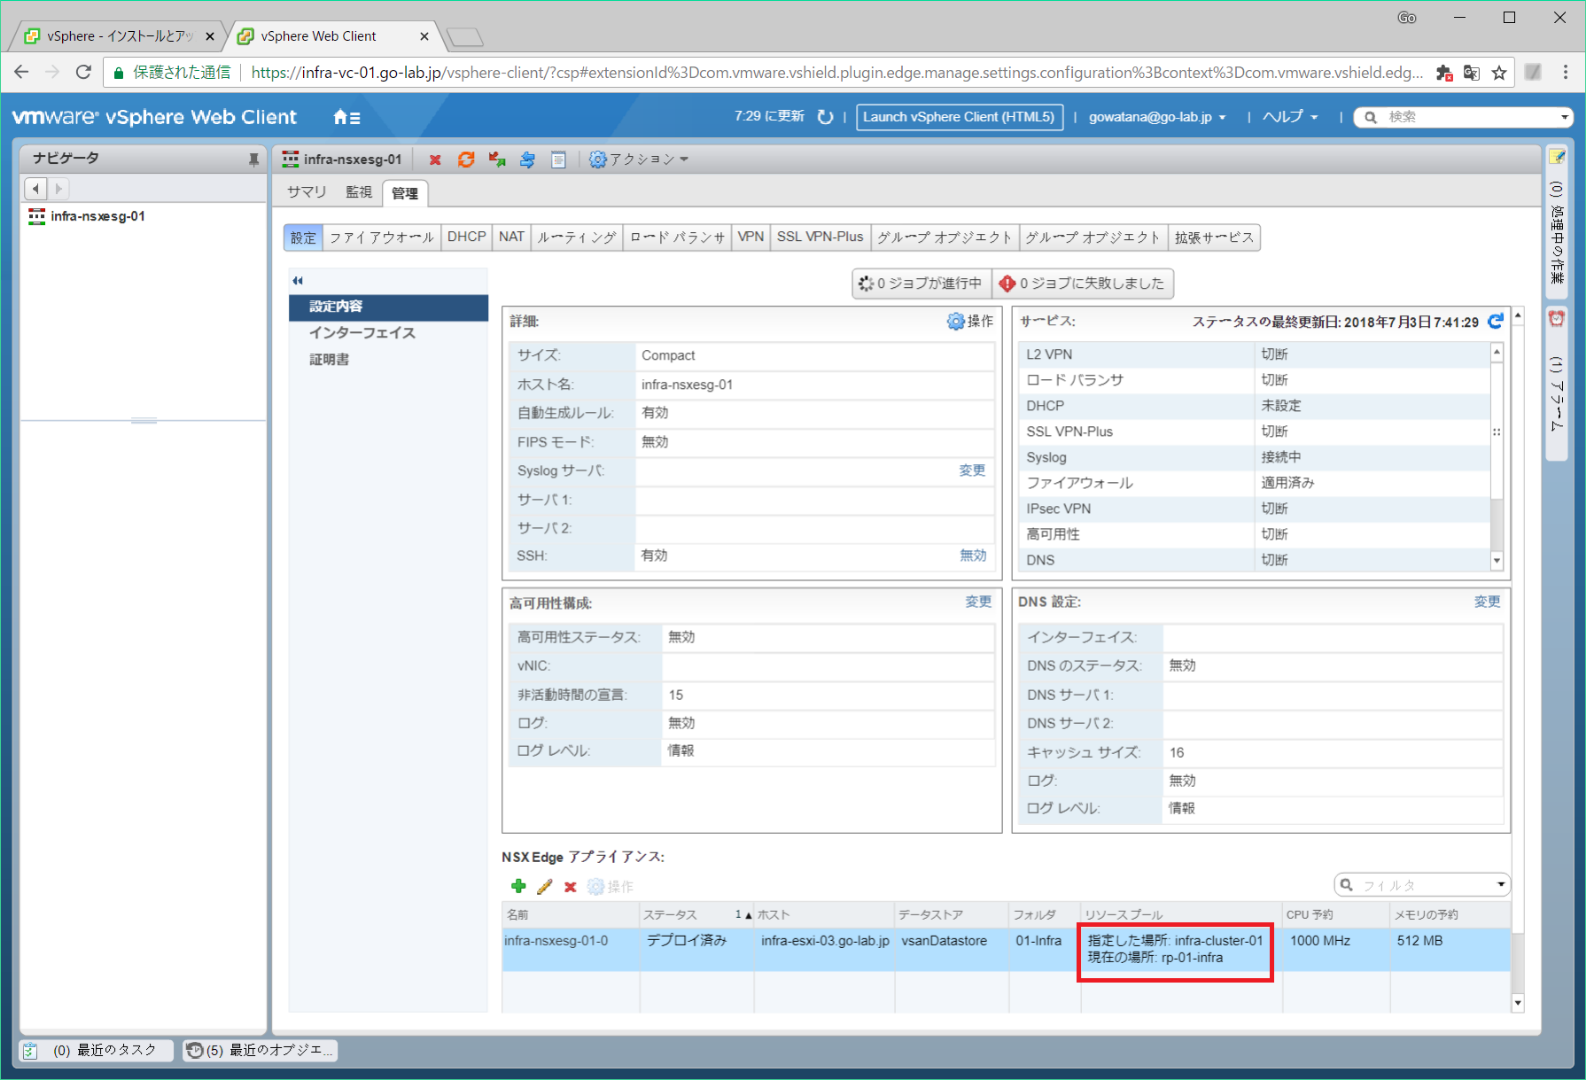Open the vSphere home menu icon
Image resolution: width=1586 pixels, height=1080 pixels.
[x=346, y=117]
